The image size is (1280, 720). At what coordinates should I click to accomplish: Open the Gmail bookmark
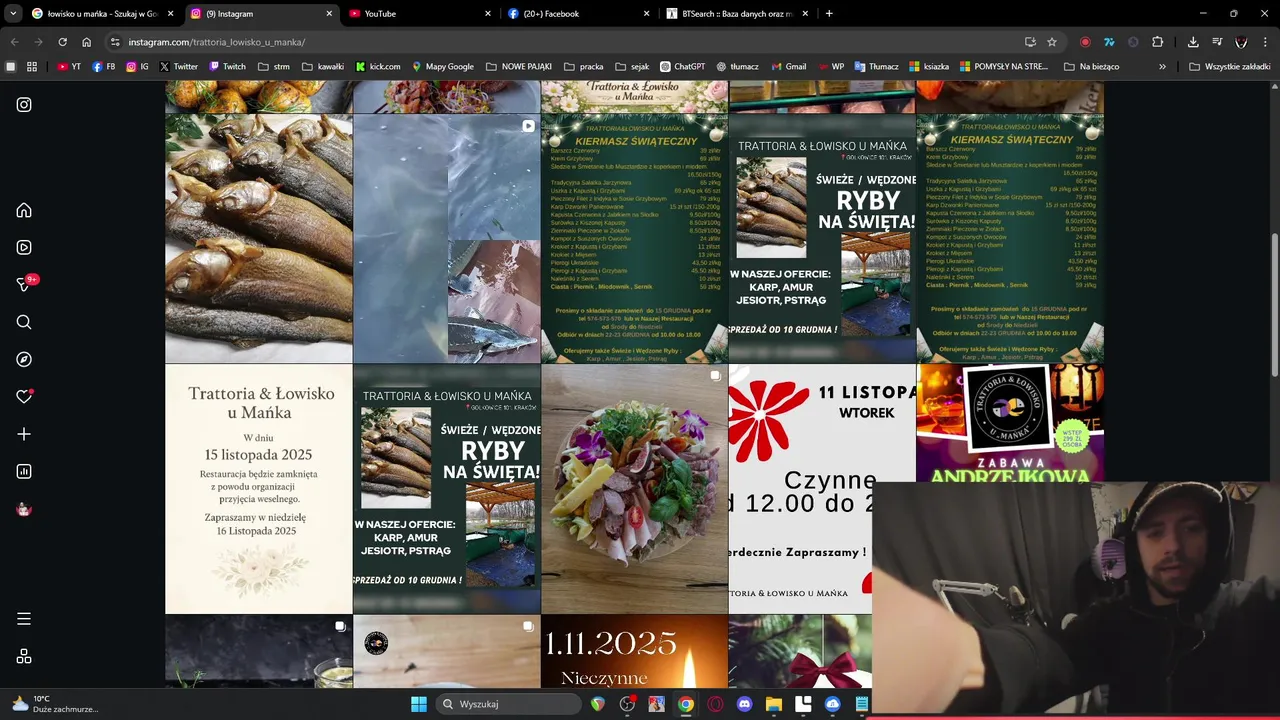788,67
